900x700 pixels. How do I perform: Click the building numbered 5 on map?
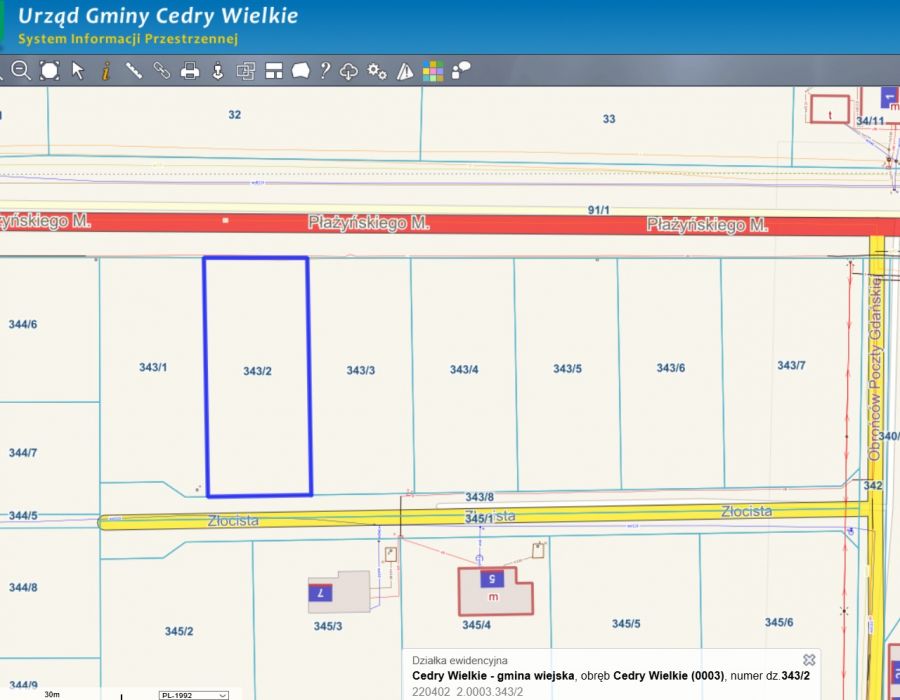pyautogui.click(x=490, y=590)
